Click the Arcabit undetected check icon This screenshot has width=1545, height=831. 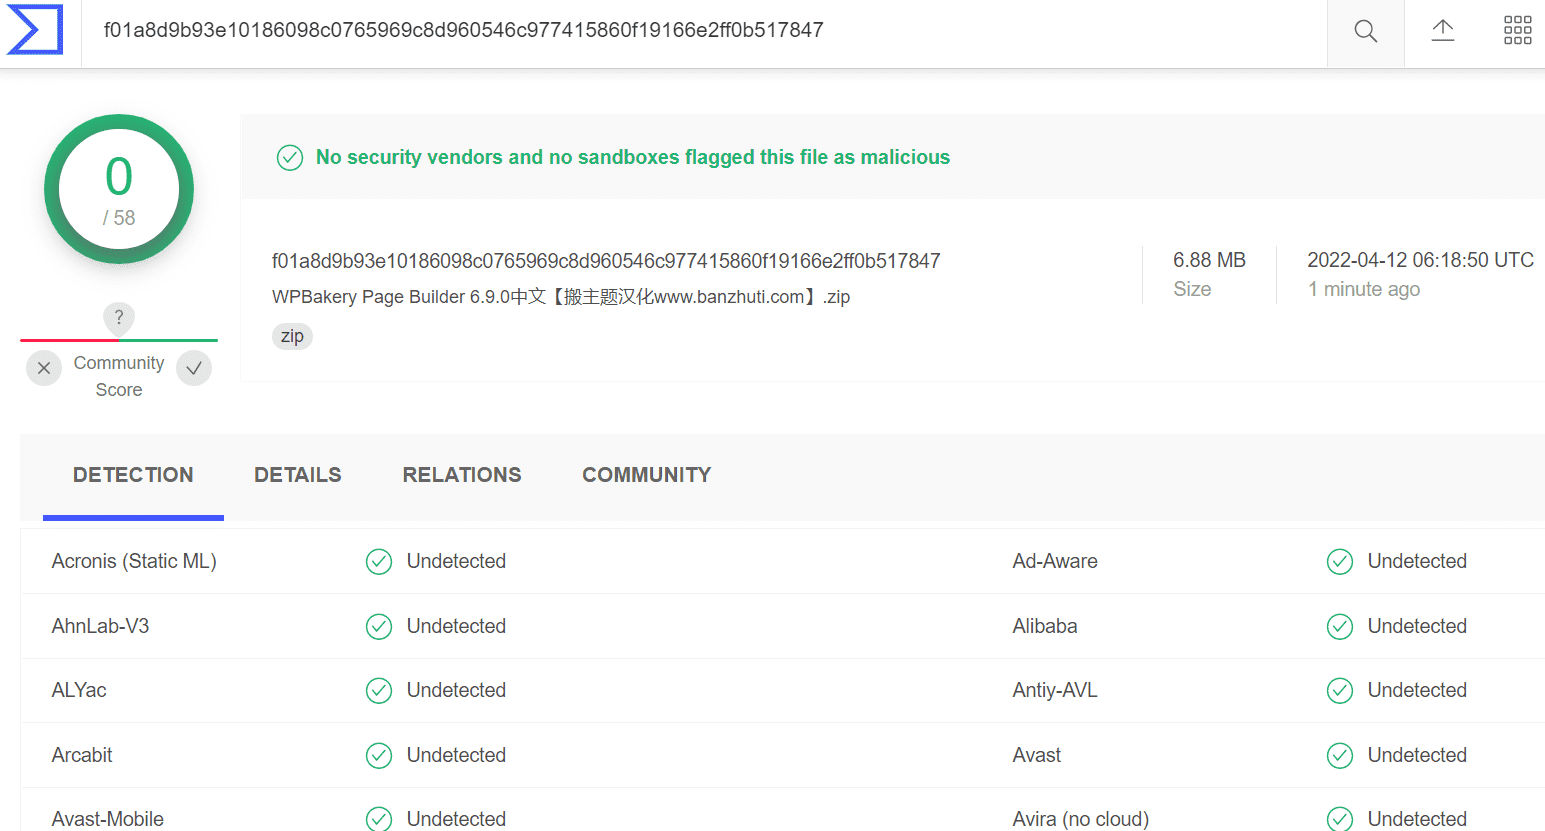point(379,756)
